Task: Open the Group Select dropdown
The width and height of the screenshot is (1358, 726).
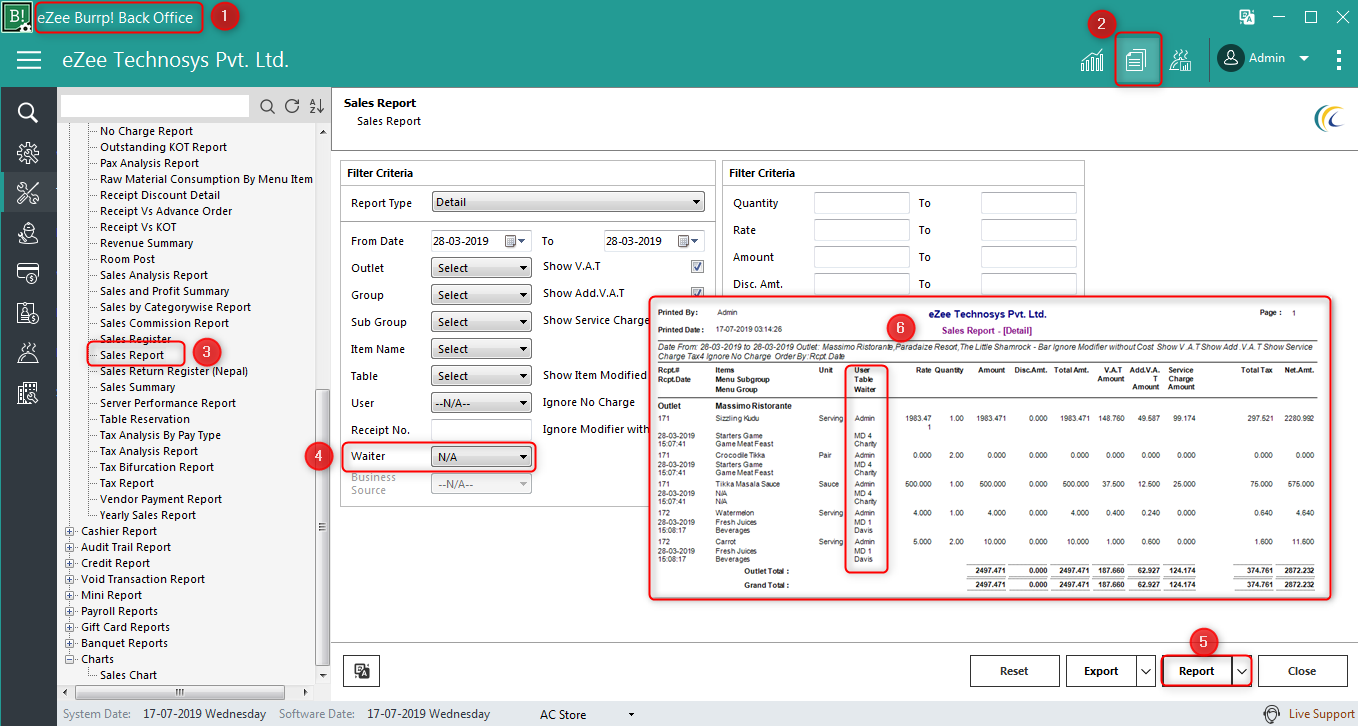Action: (x=481, y=295)
